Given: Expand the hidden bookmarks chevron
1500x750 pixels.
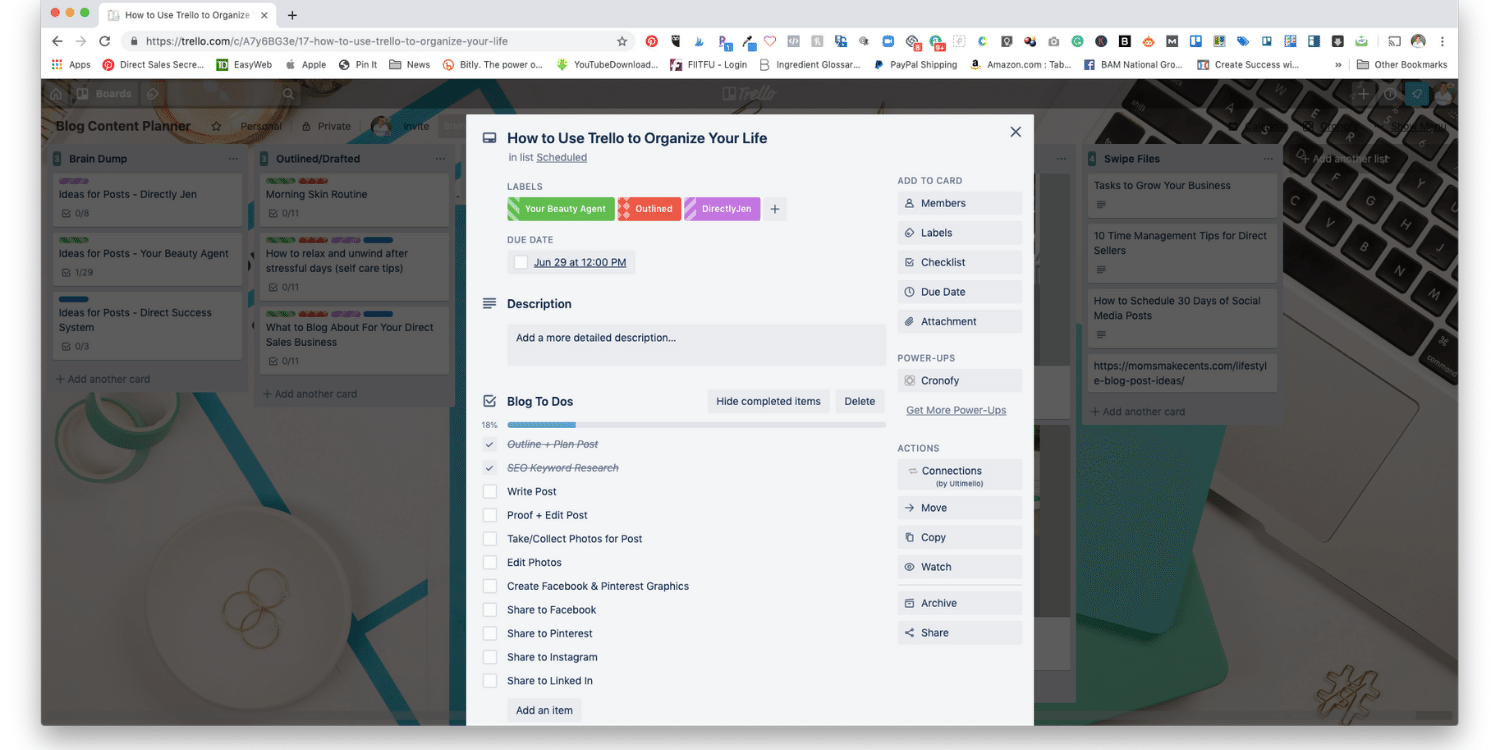Looking at the screenshot, I should point(1338,64).
